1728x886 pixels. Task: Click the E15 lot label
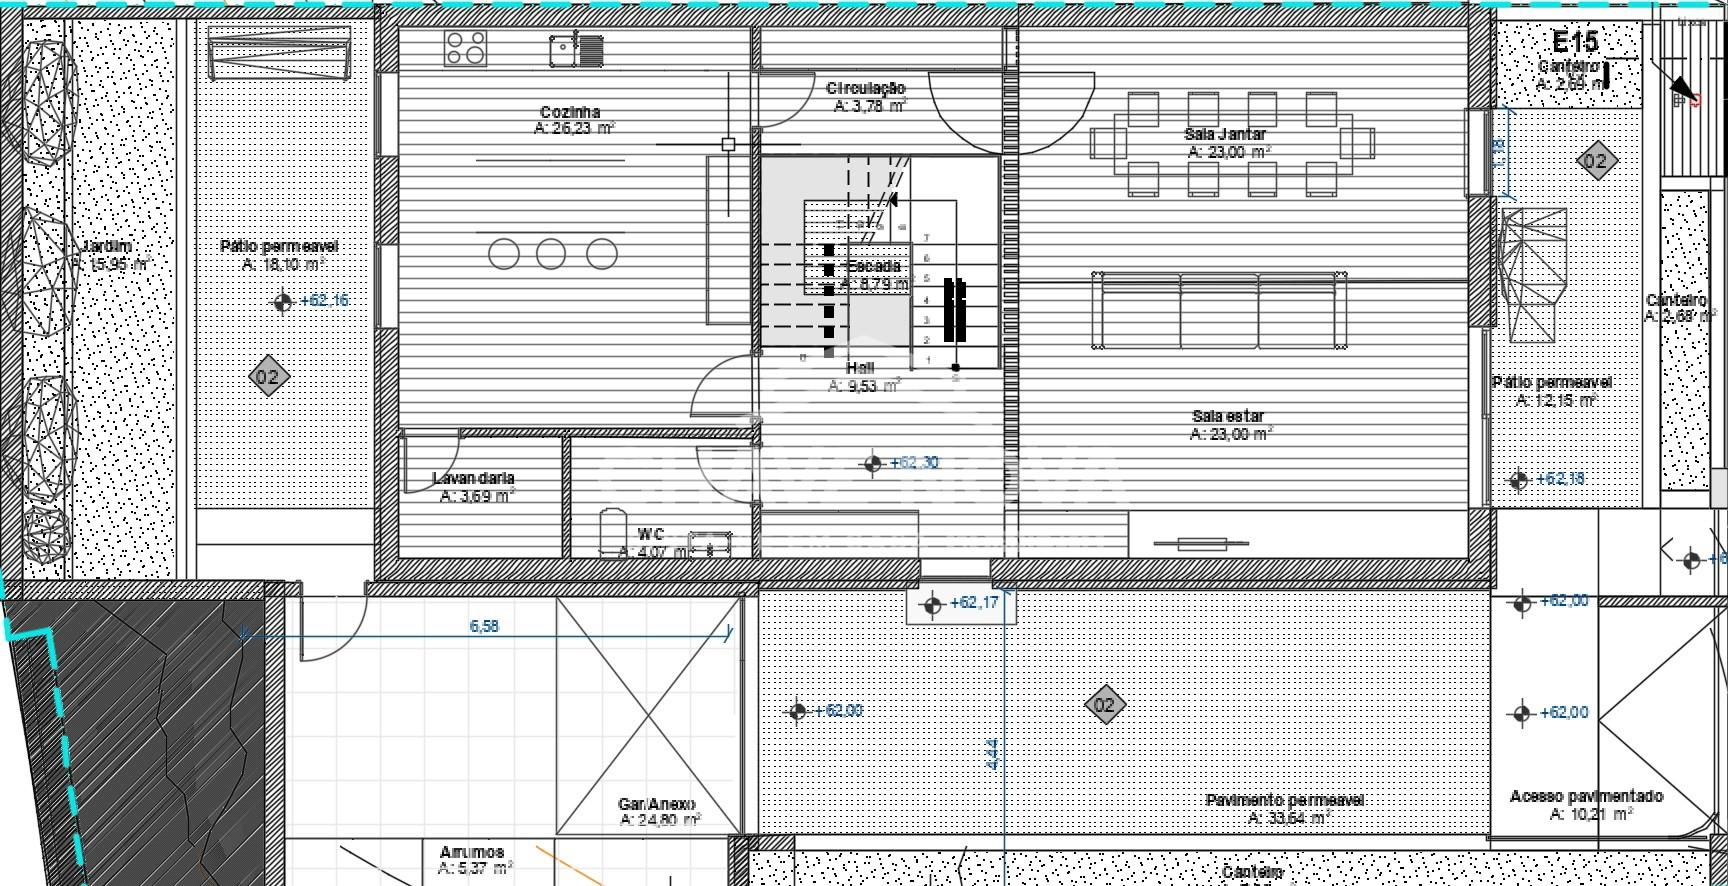(x=1574, y=42)
